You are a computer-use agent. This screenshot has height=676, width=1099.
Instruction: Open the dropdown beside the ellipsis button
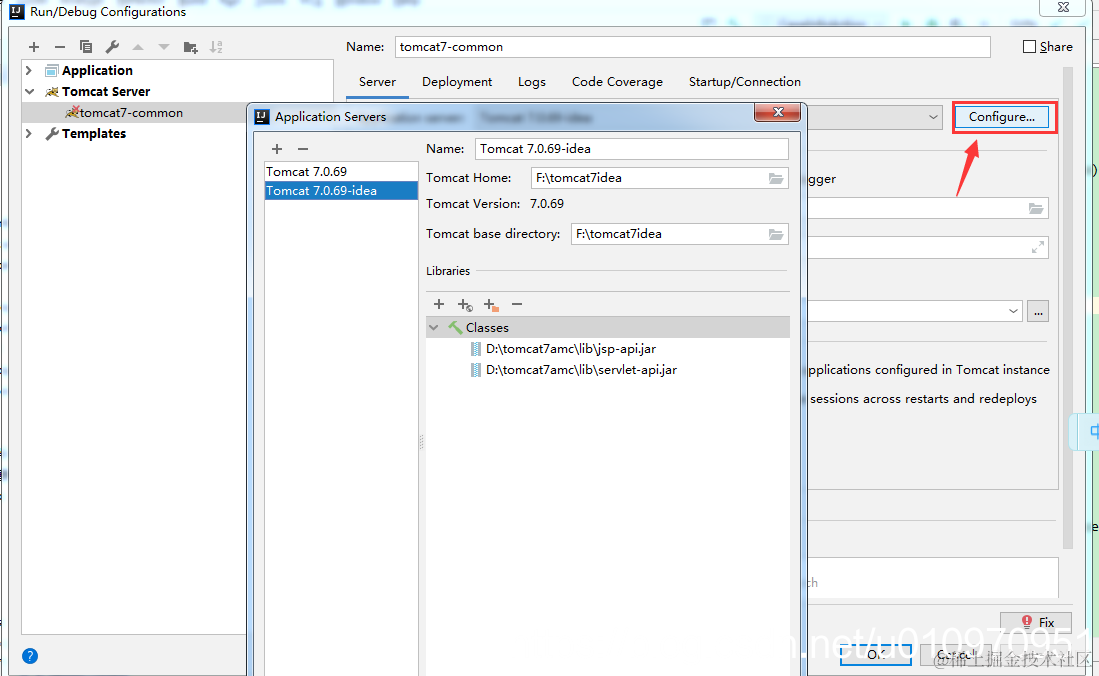pyautogui.click(x=1013, y=311)
